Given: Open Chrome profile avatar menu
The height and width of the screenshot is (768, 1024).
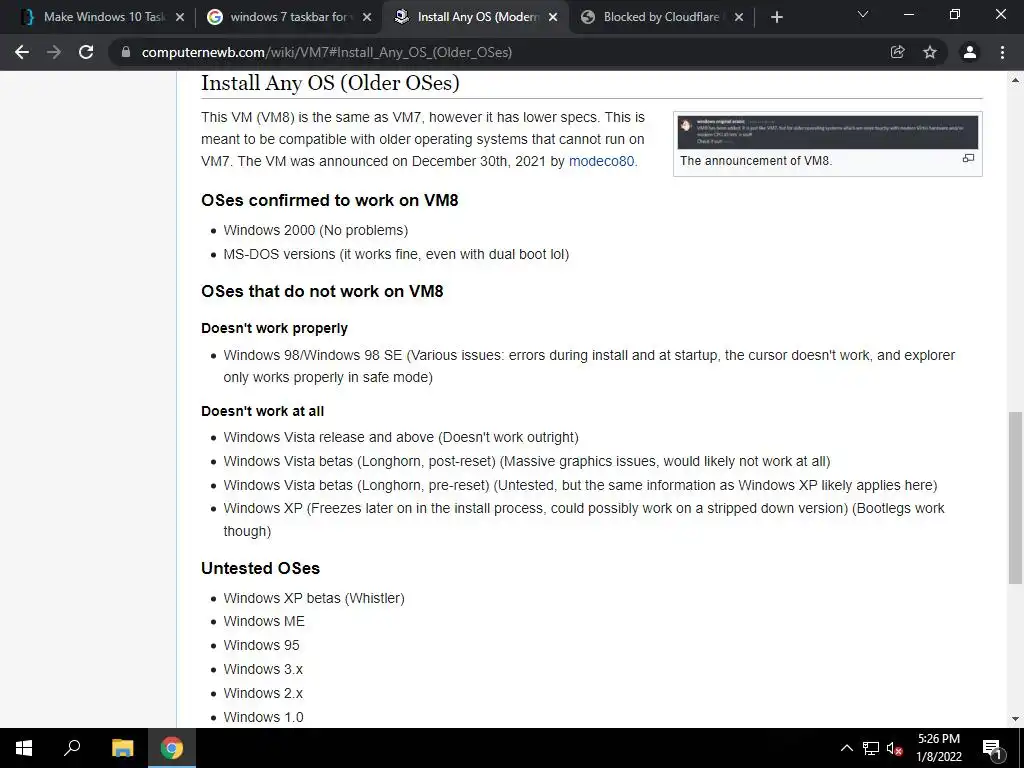Looking at the screenshot, I should [x=970, y=52].
